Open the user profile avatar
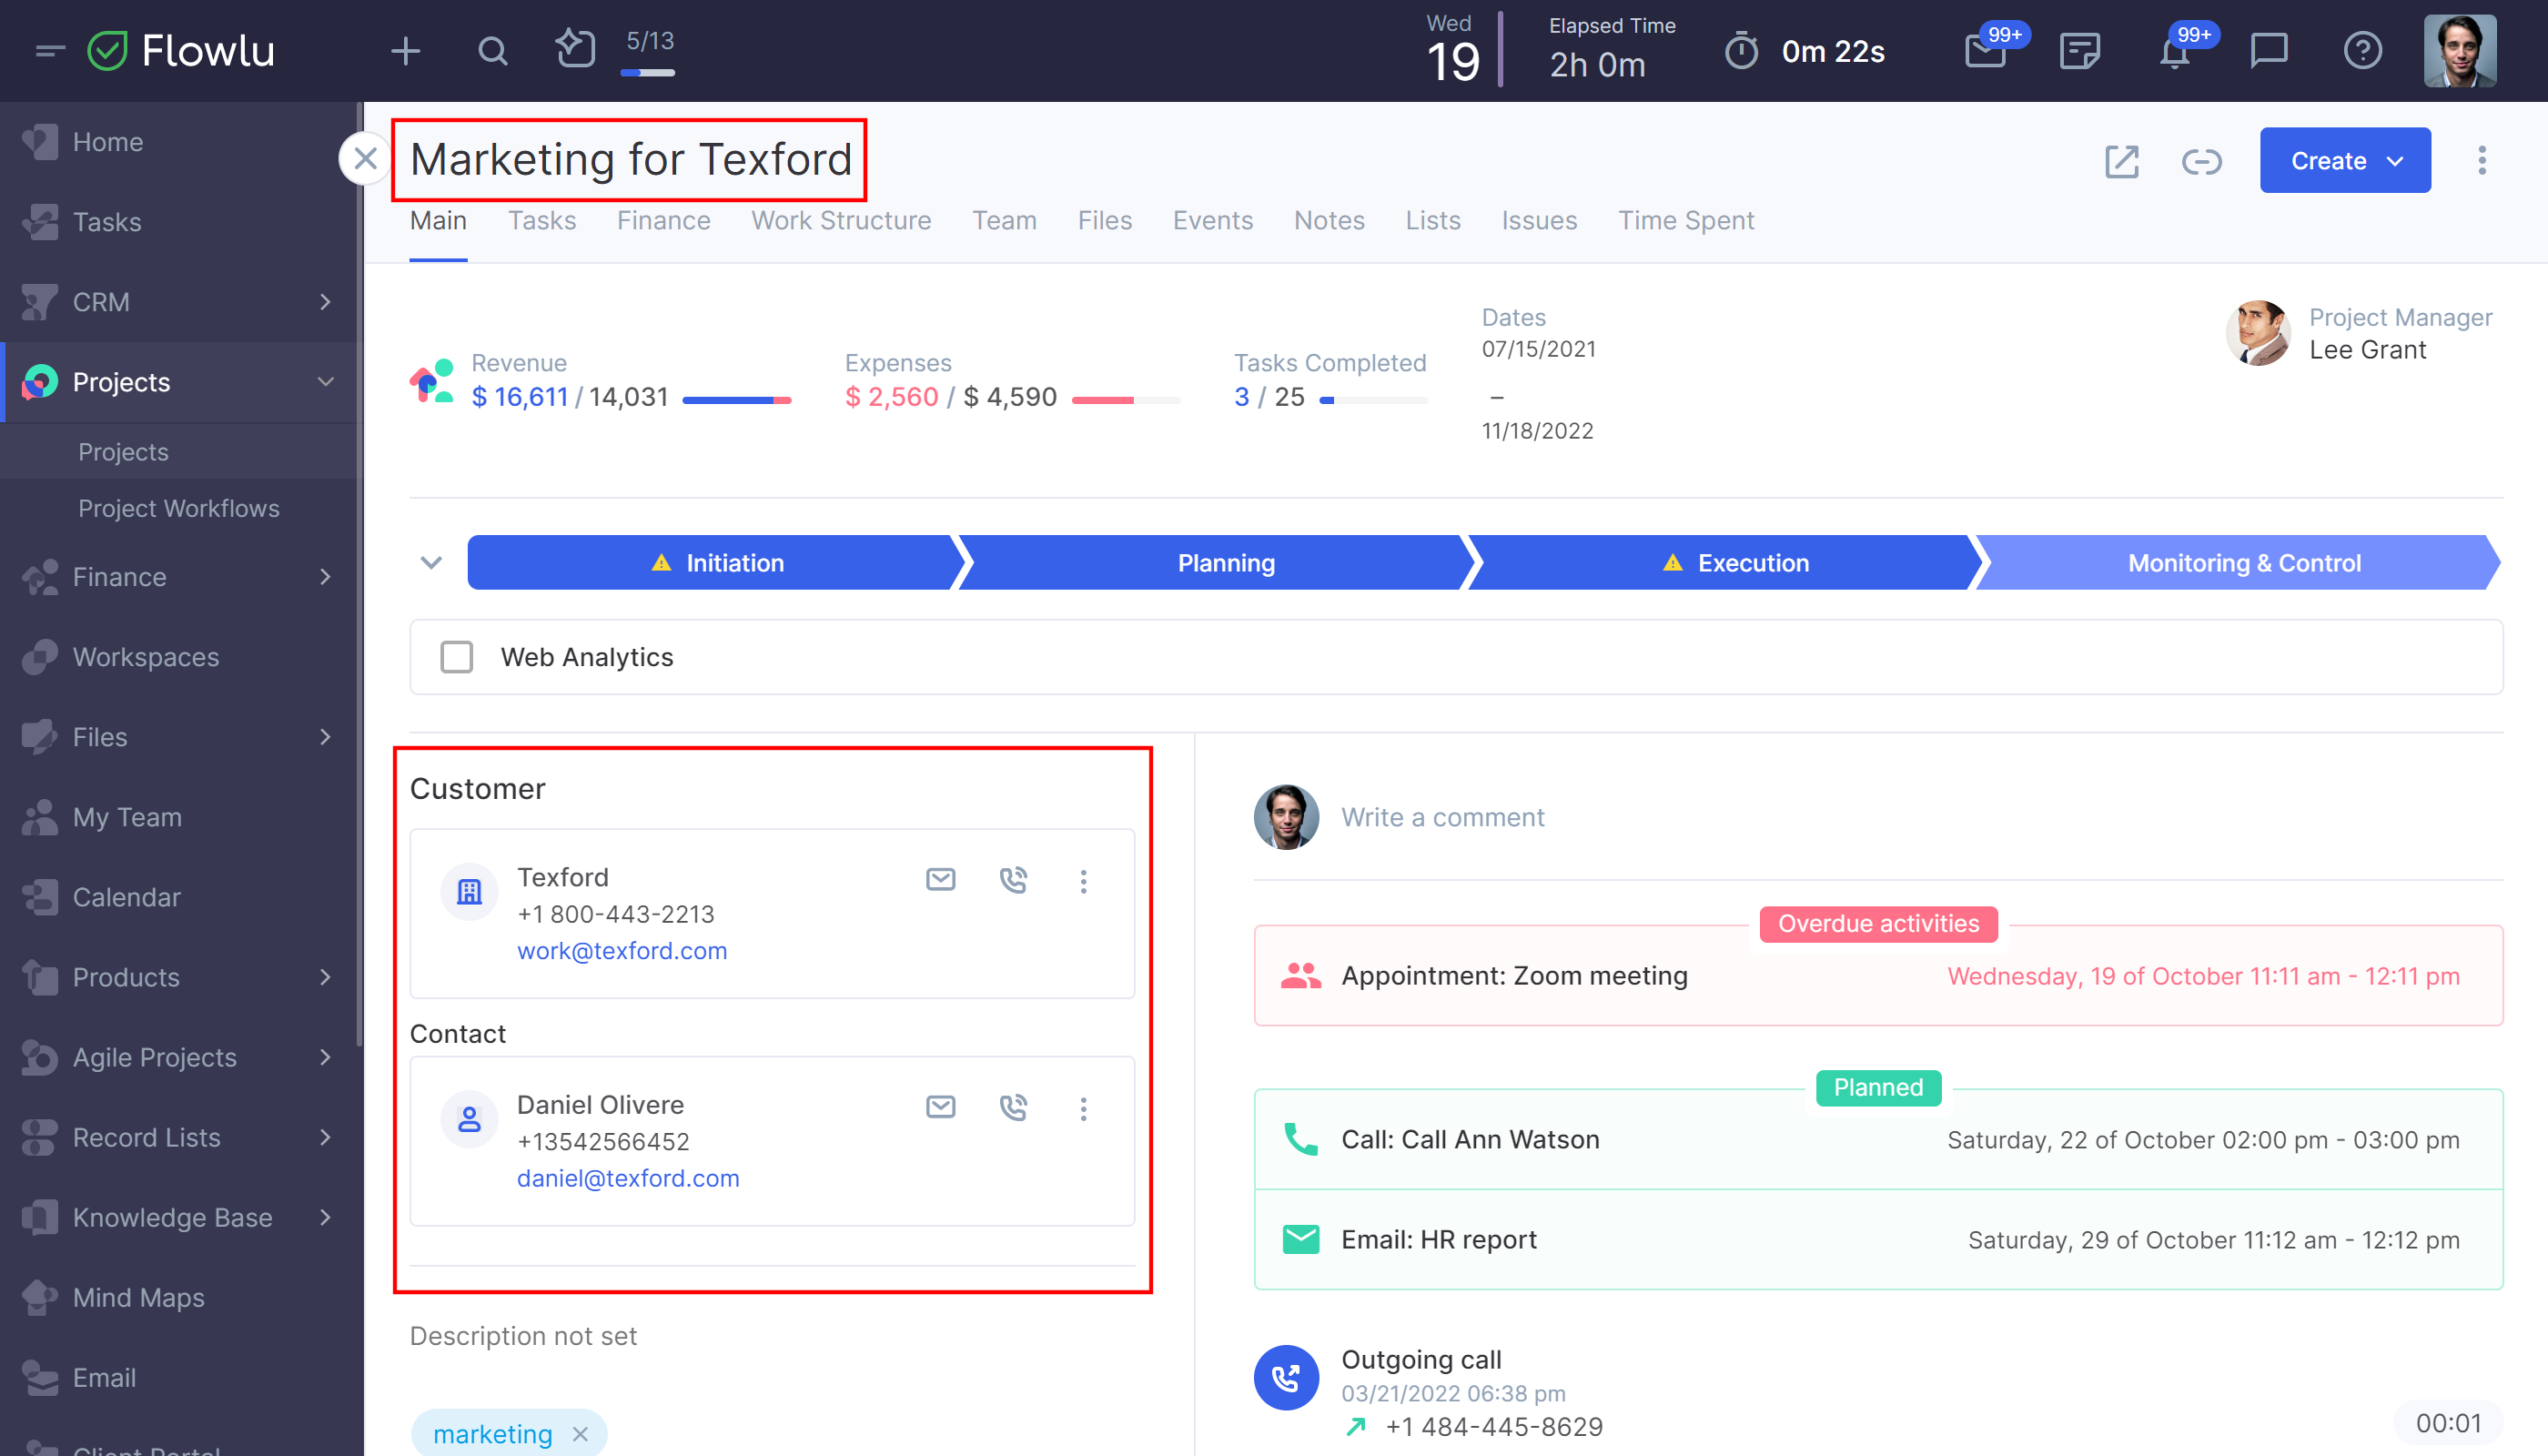 (x=2459, y=50)
